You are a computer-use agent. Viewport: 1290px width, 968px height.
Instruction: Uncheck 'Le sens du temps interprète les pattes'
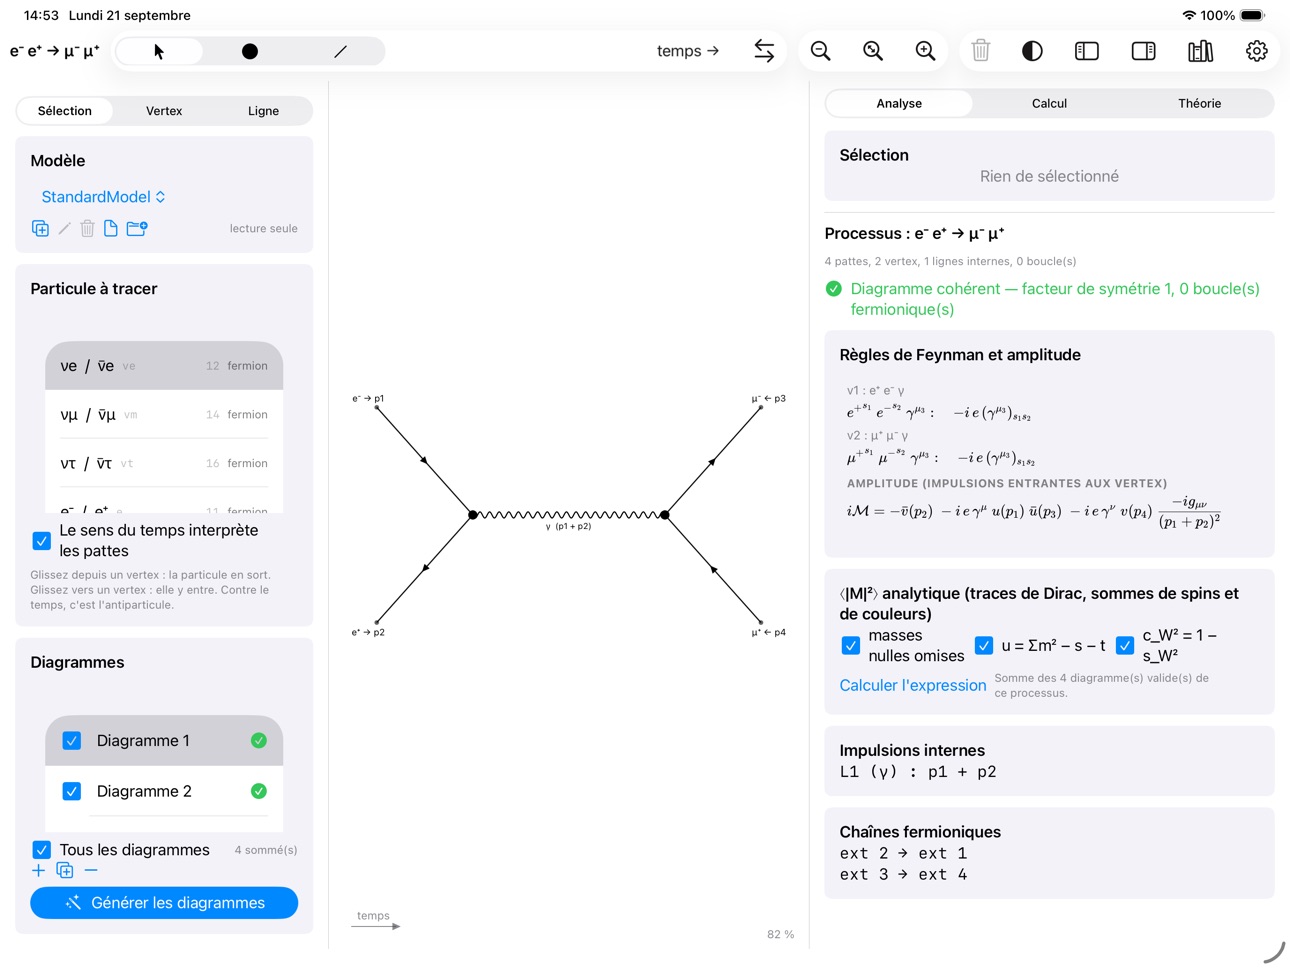[x=41, y=541]
